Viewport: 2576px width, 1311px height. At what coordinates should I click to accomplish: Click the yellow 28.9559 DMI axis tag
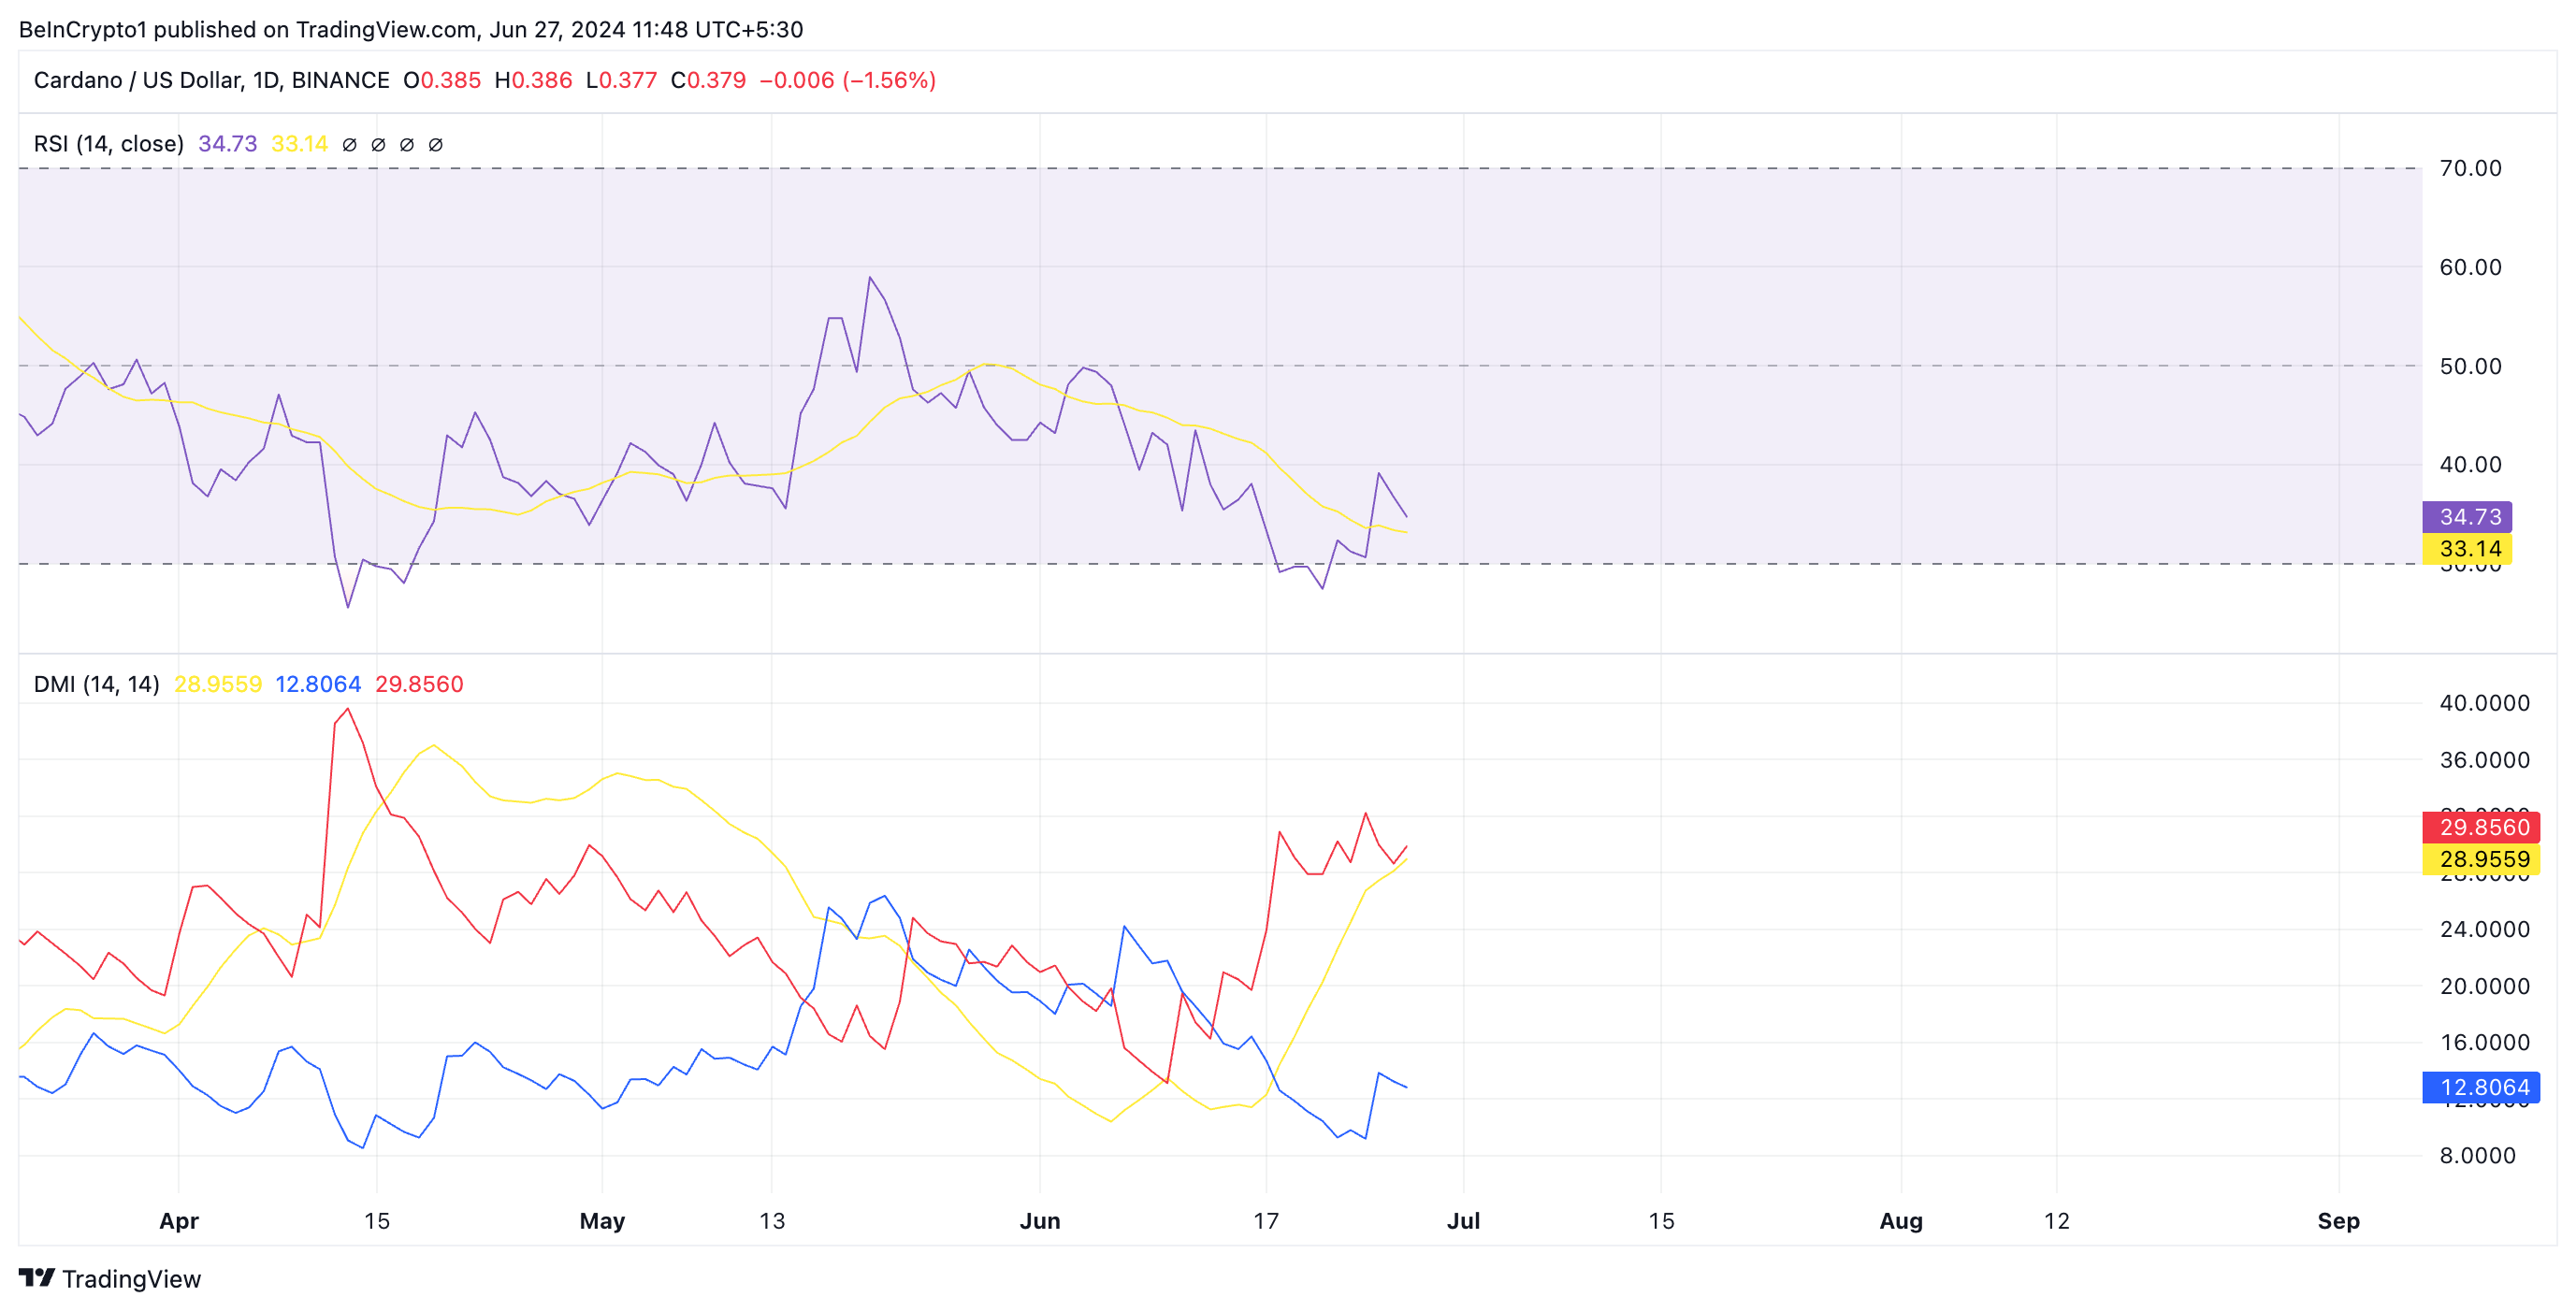[2480, 859]
